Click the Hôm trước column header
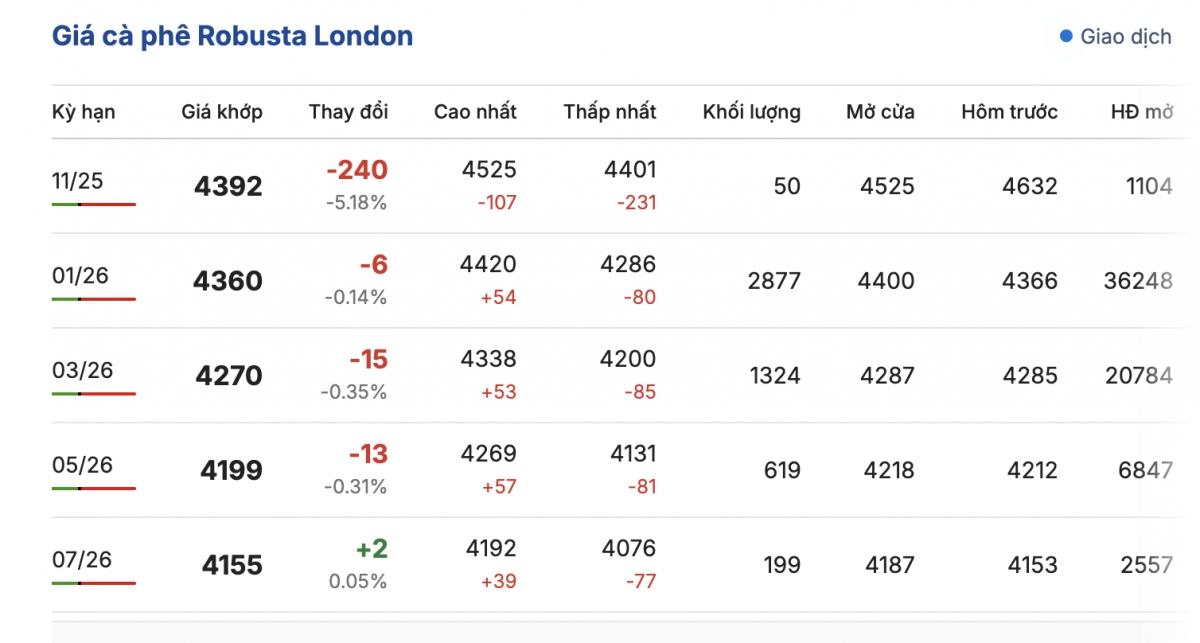Viewport: 1200px width, 643px height. (1009, 112)
